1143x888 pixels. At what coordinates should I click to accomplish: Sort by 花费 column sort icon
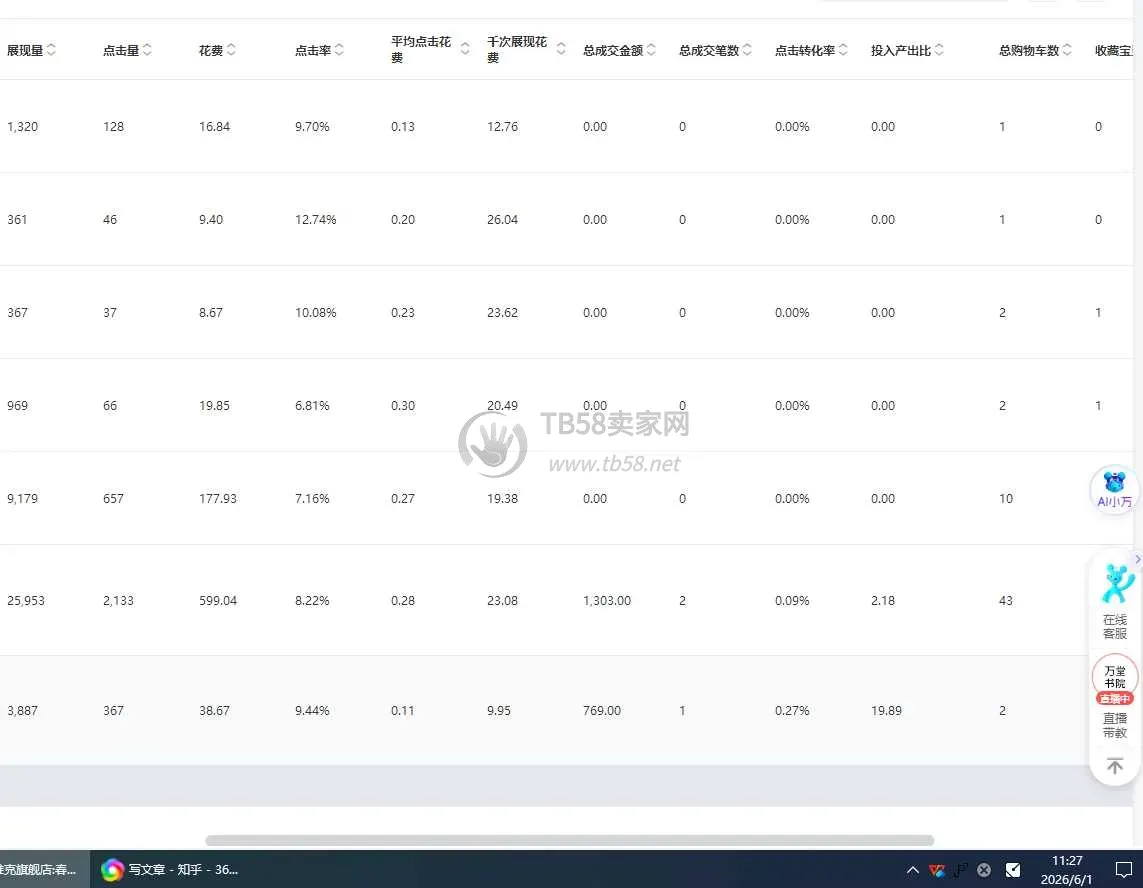(x=231, y=50)
